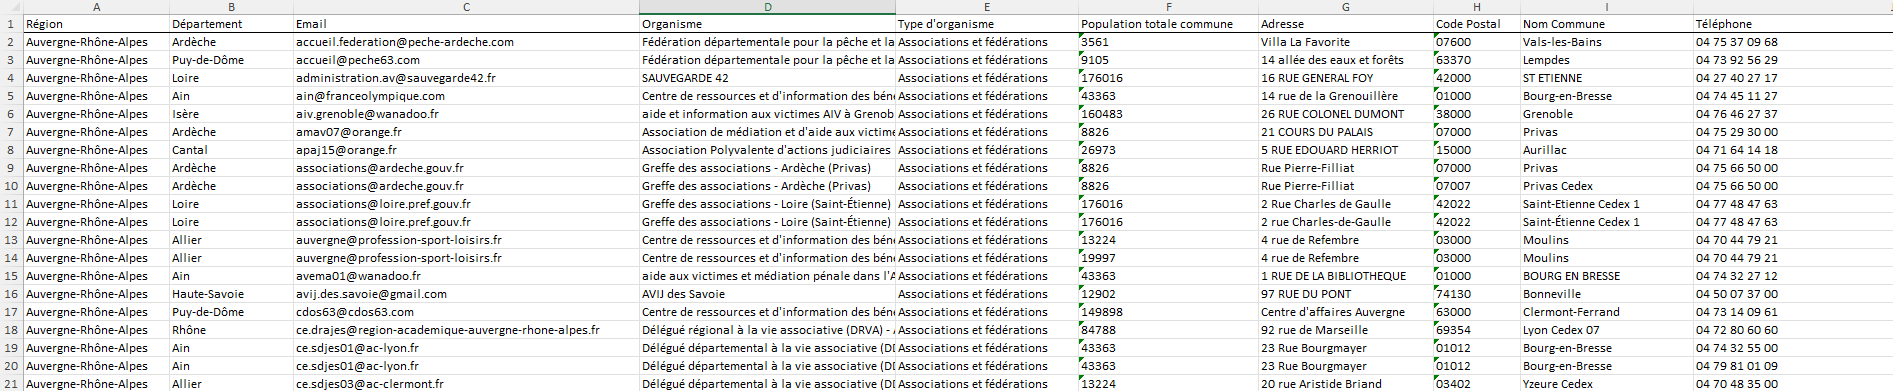Click the 'Région' header cell
Image resolution: width=1893 pixels, height=391 pixels.
[96, 24]
